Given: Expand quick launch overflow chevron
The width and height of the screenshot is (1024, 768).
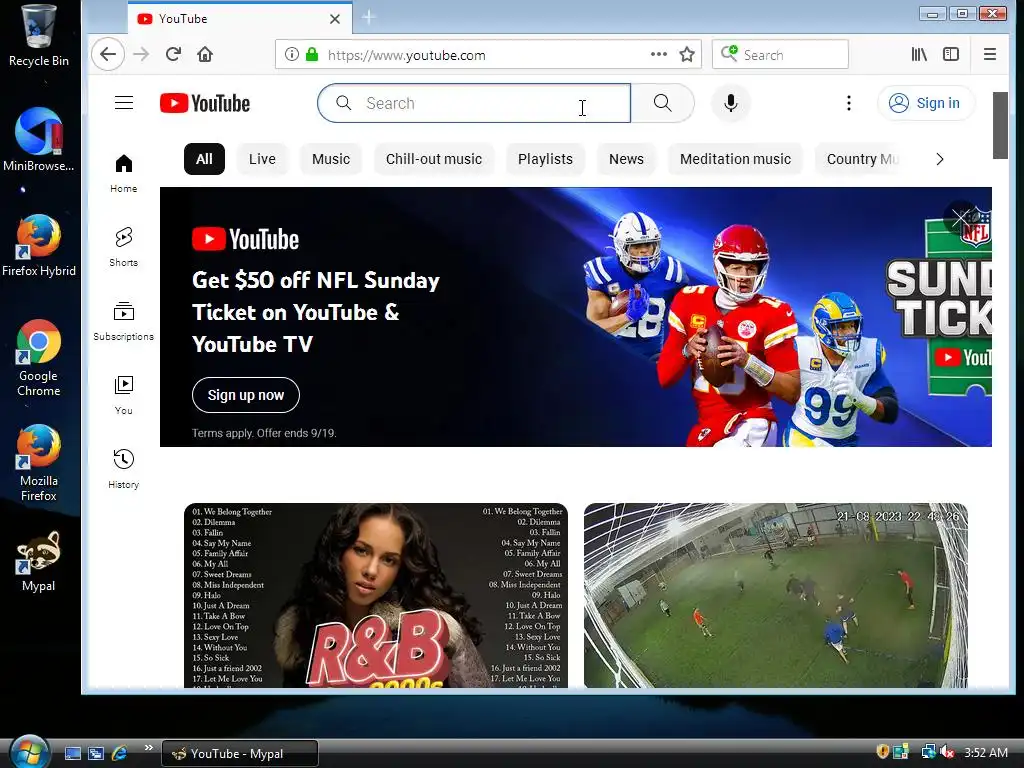Looking at the screenshot, I should coord(148,748).
